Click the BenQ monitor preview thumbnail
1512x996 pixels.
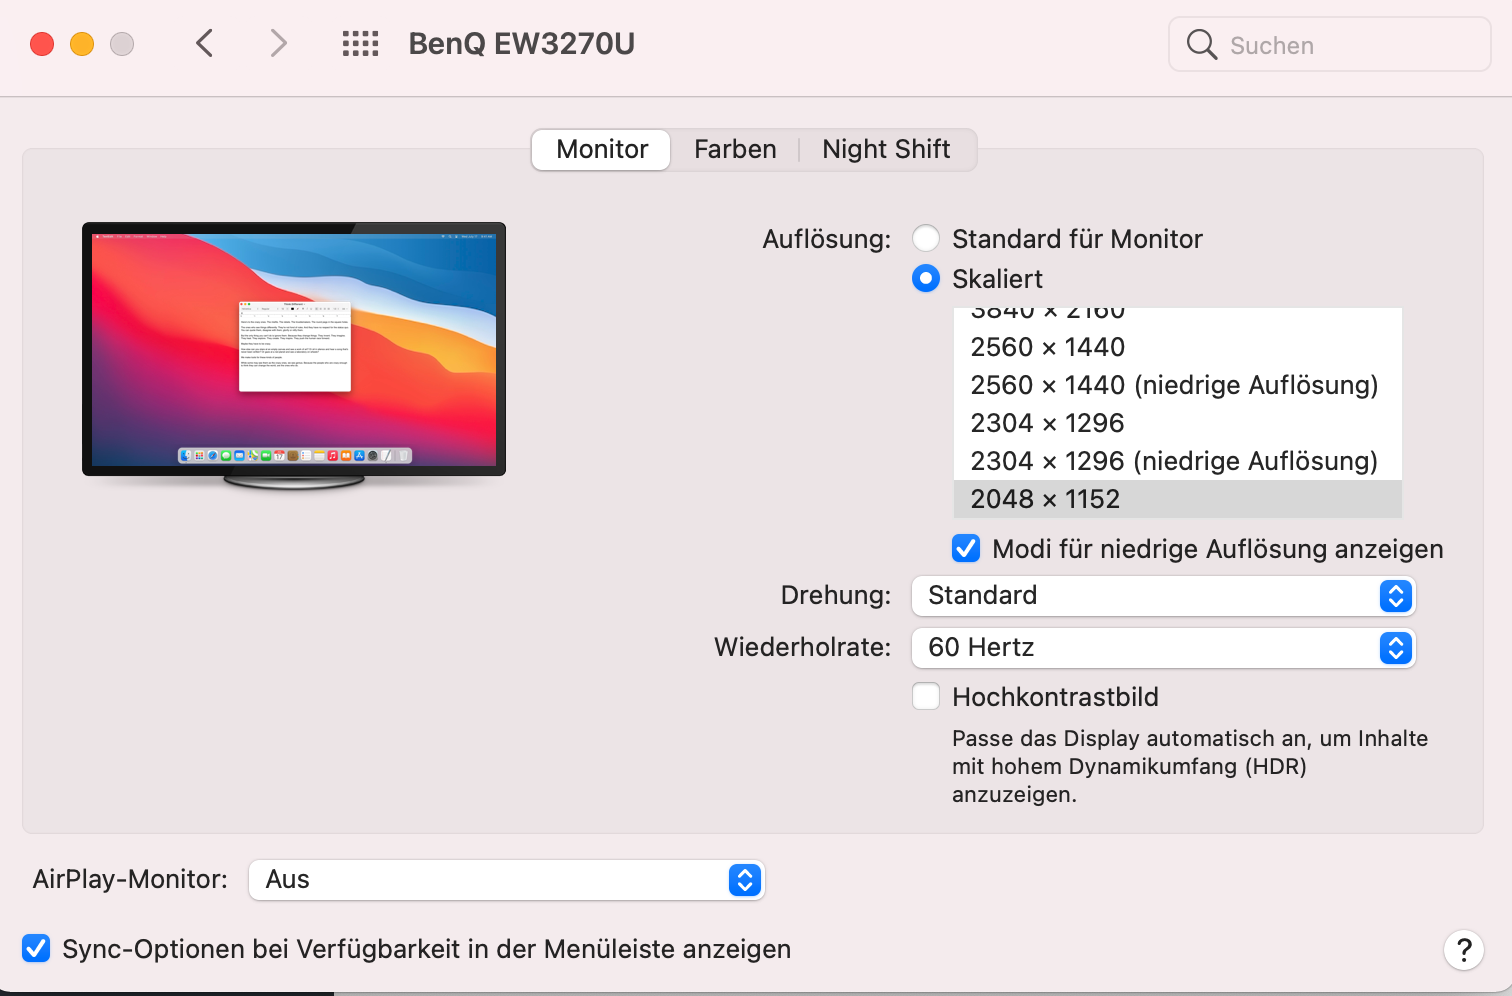[294, 350]
